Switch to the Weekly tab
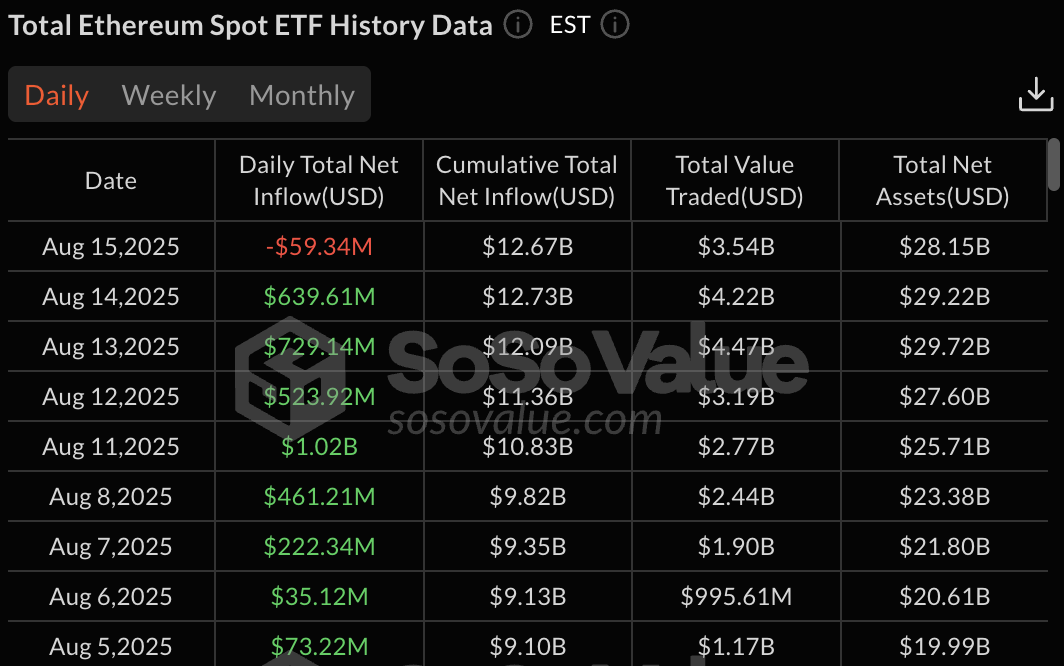Viewport: 1064px width, 666px height. [x=168, y=95]
